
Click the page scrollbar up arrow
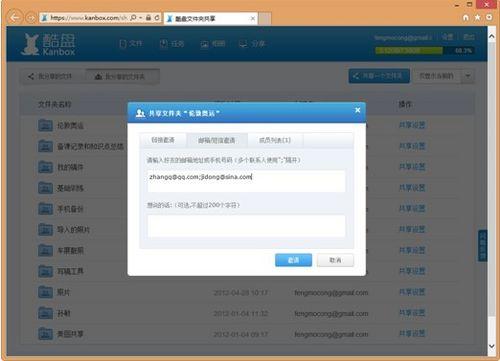492,36
